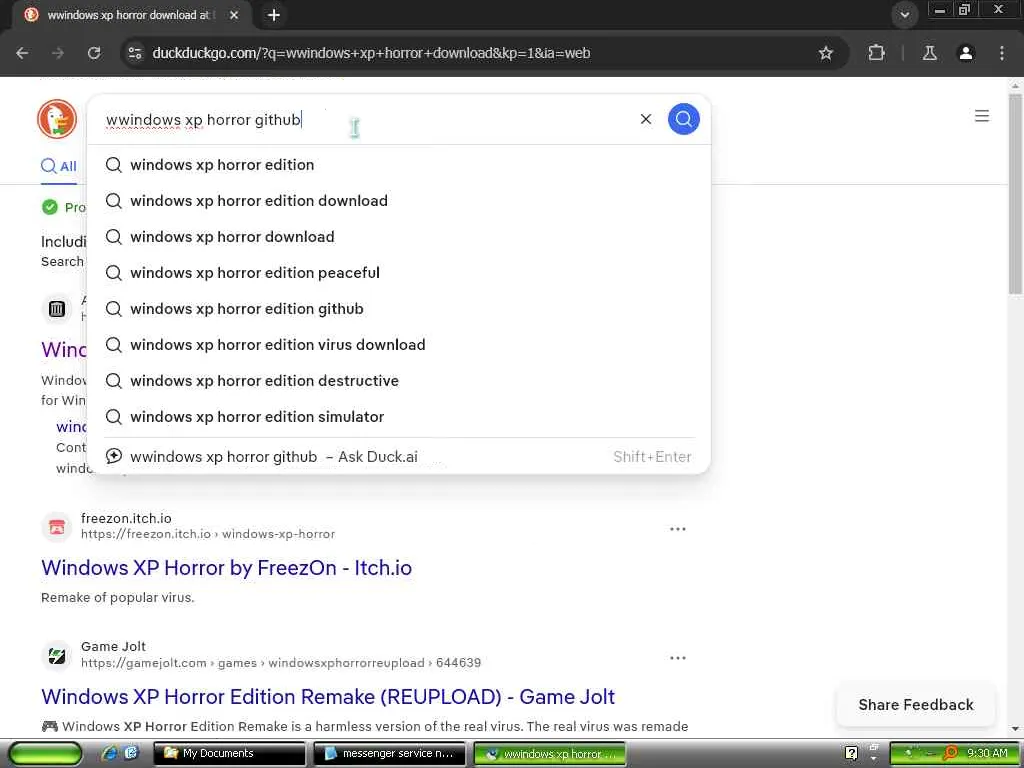Click the browser address bar URL
1024x768 pixels.
pyautogui.click(x=371, y=53)
